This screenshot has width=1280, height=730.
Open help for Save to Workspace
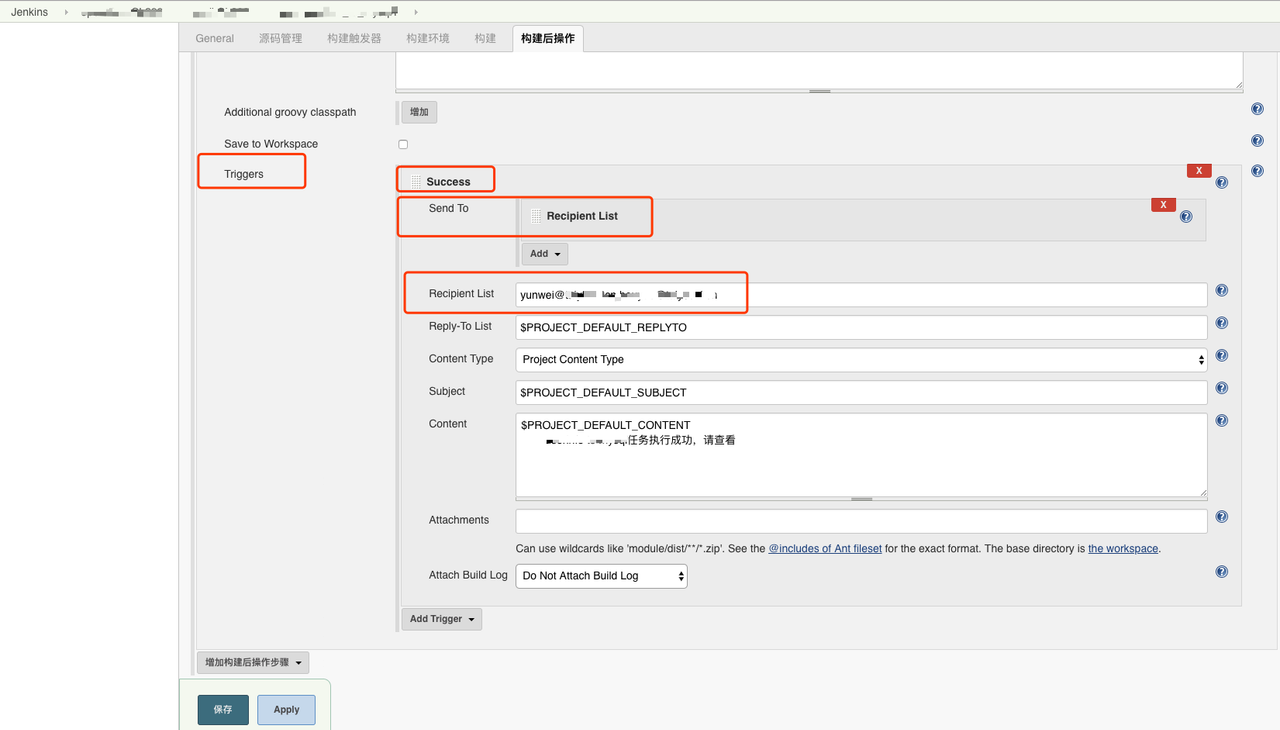(x=1257, y=140)
